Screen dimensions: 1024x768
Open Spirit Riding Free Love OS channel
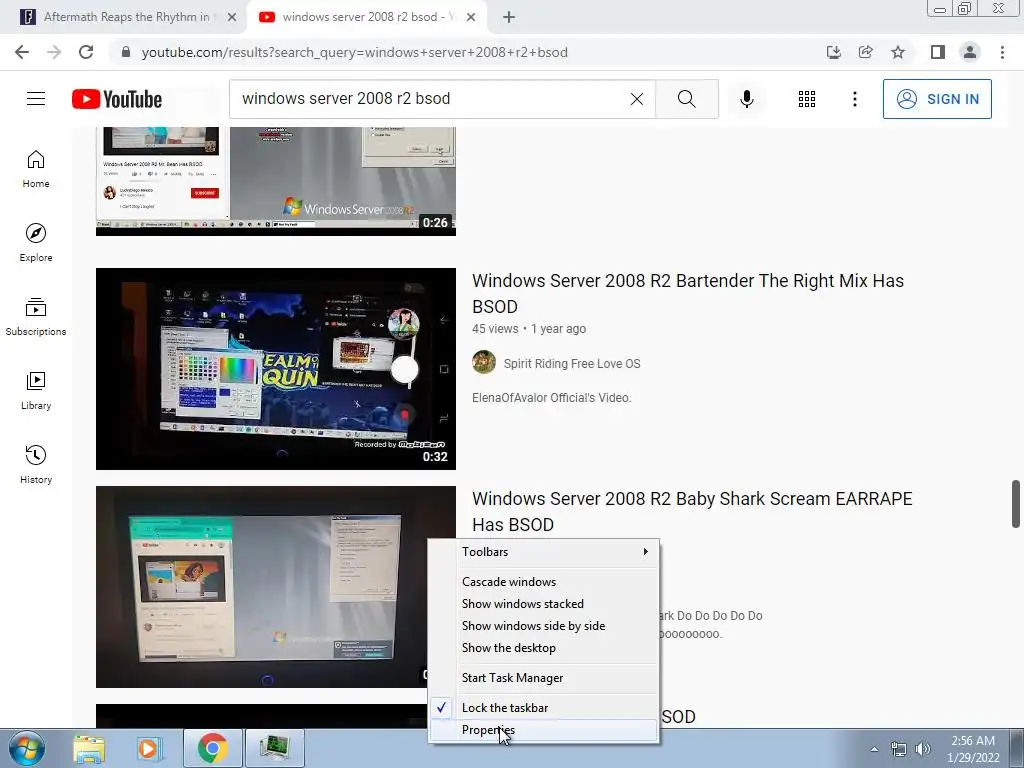572,364
